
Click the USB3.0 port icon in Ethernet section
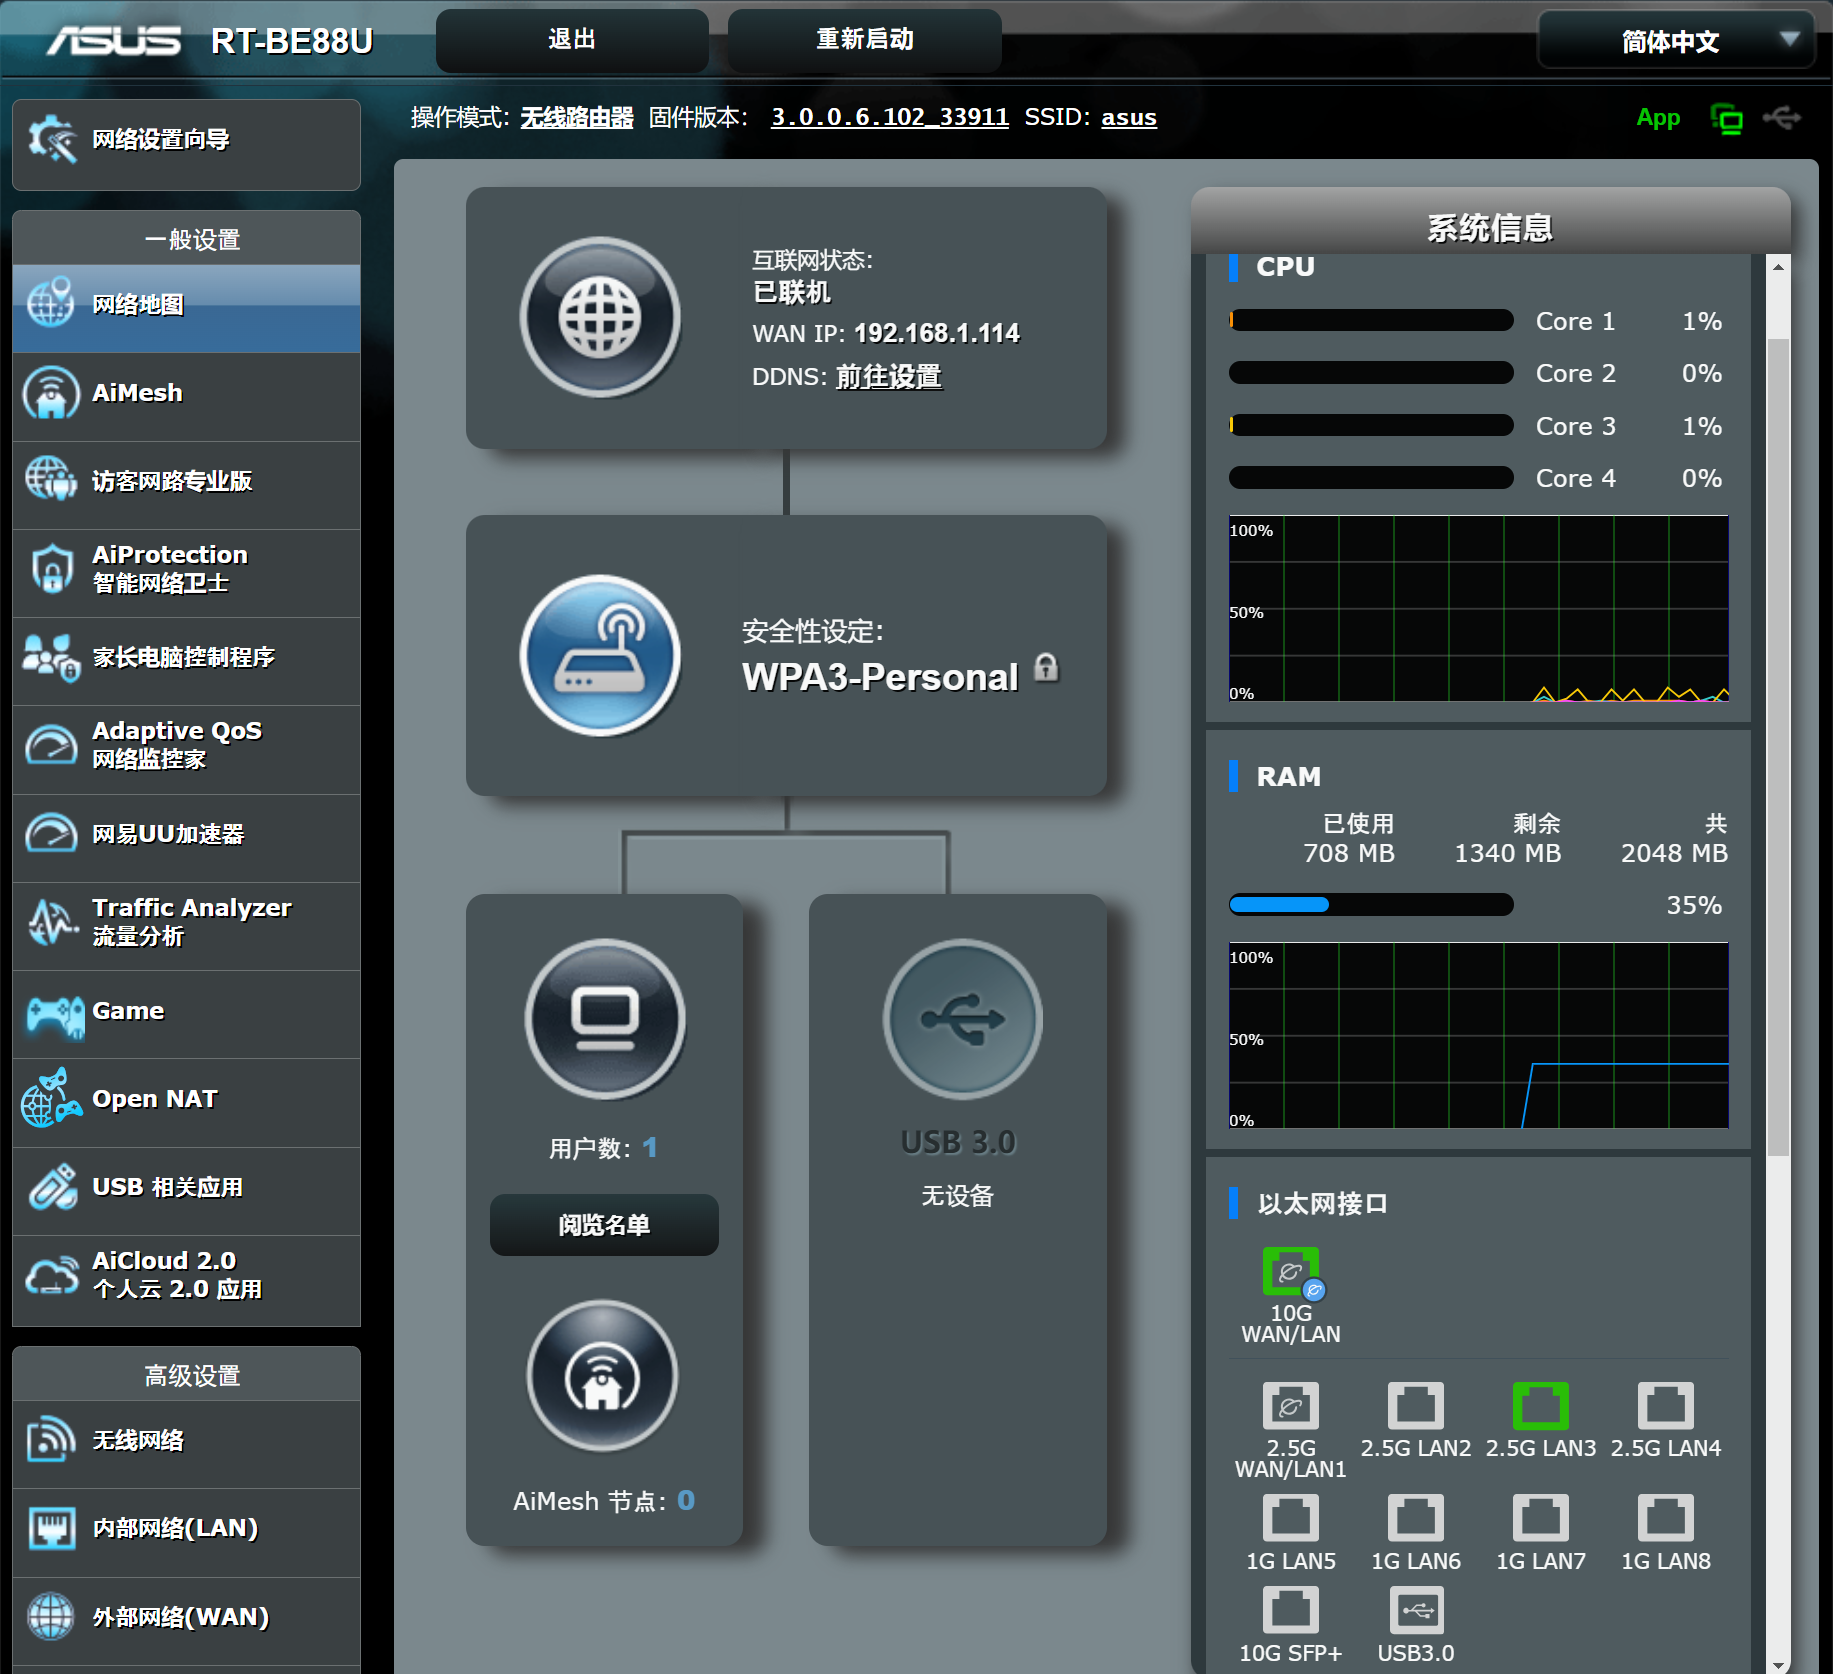click(1415, 1611)
